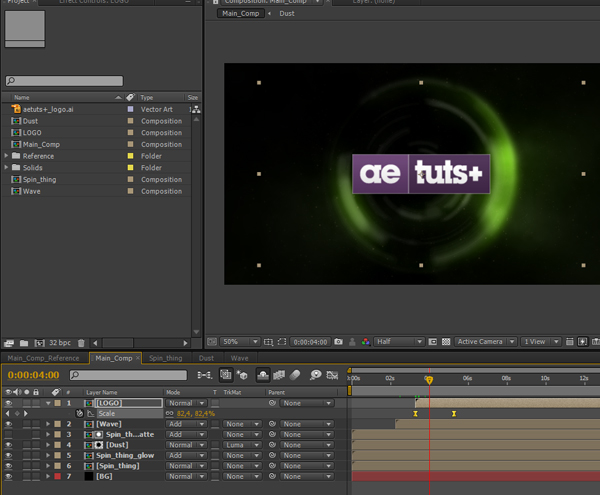Toggle mask and shape path visibility
Image resolution: width=600 pixels, height=495 pixels.
click(x=282, y=342)
